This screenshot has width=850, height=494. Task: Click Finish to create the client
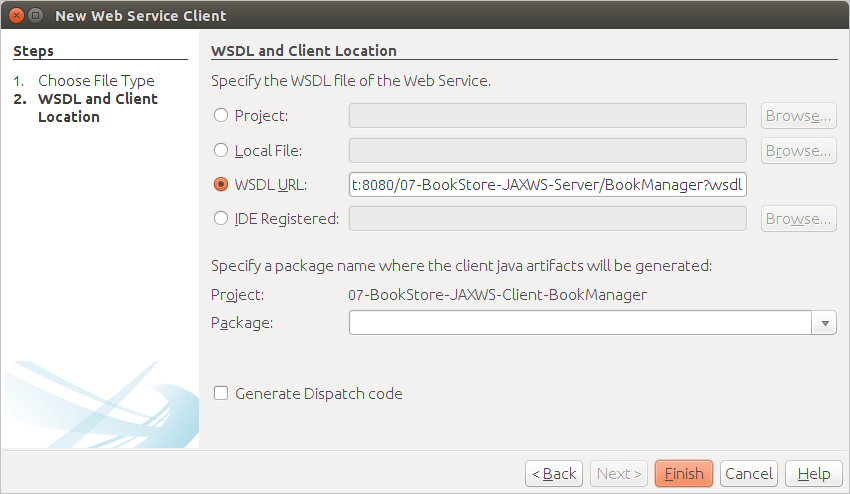pos(684,474)
